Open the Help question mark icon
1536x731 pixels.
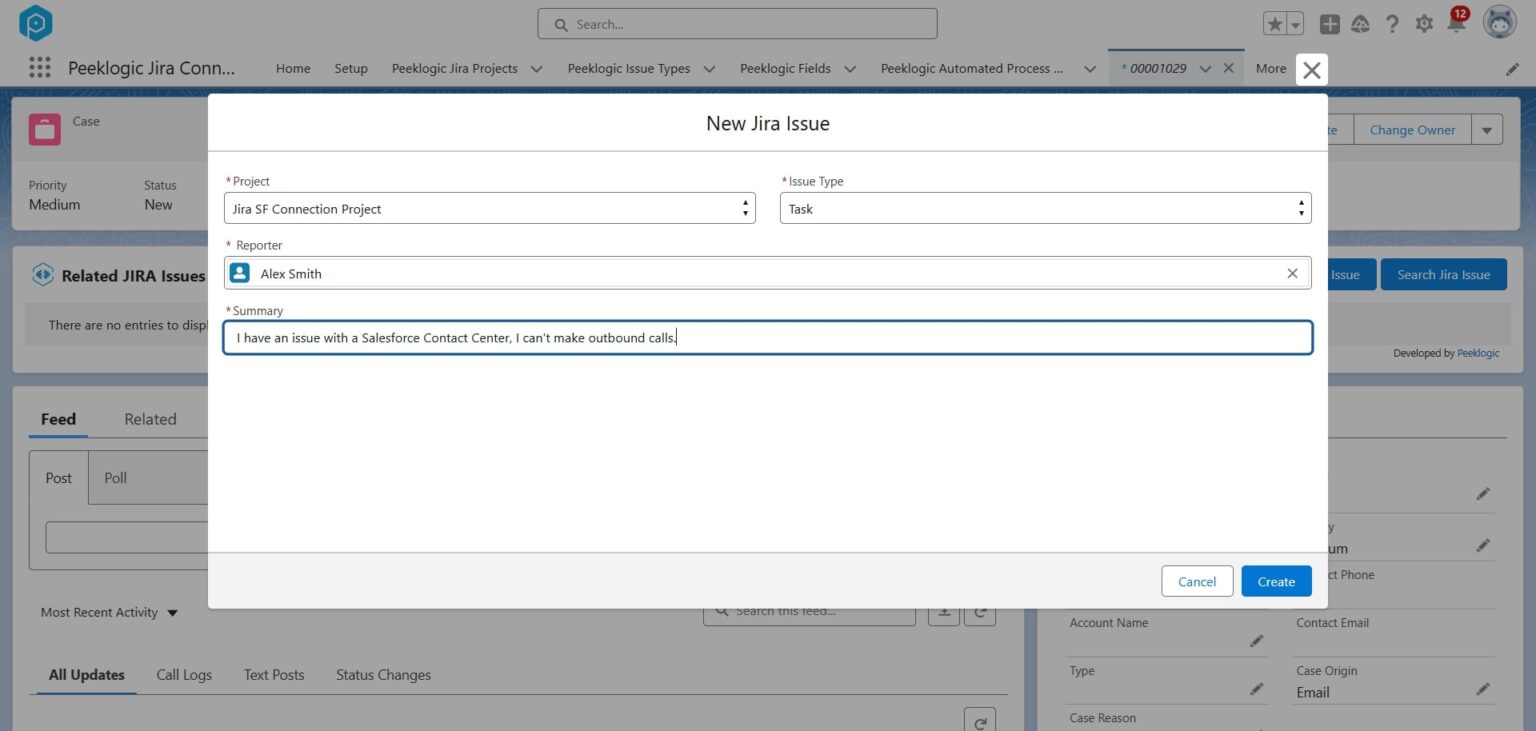pyautogui.click(x=1392, y=23)
